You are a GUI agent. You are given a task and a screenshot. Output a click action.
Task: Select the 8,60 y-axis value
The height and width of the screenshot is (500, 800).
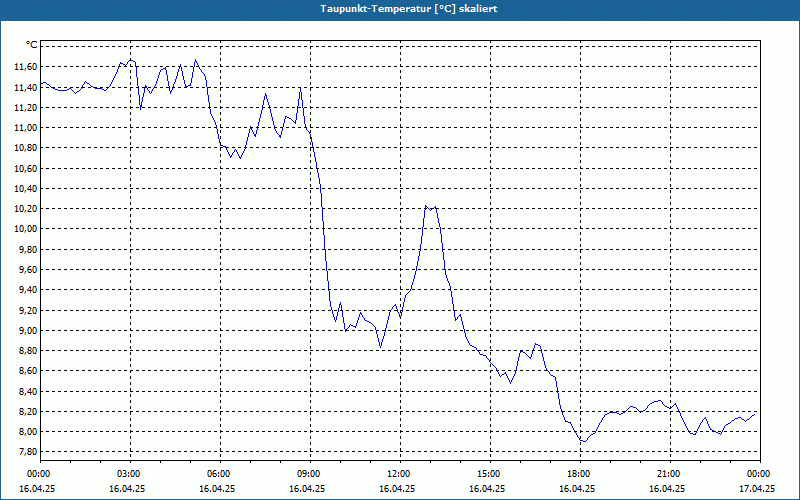coord(29,371)
